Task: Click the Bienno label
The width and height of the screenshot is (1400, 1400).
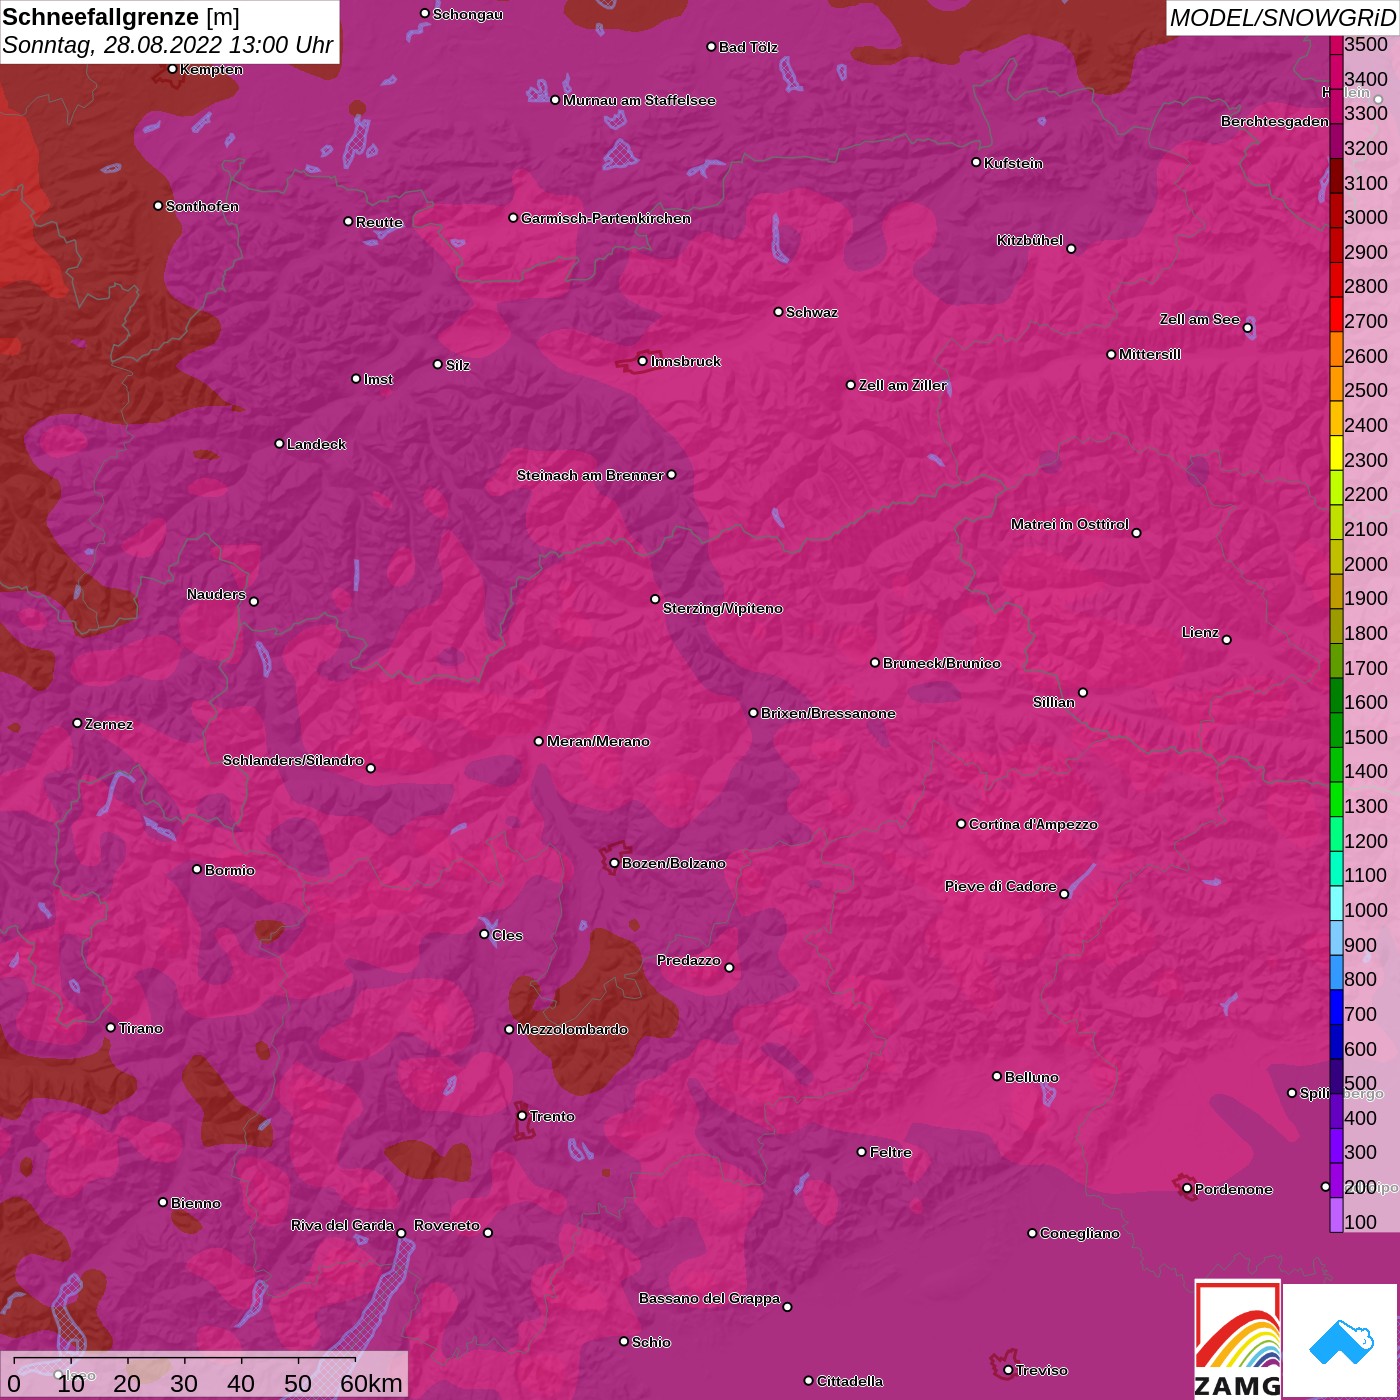Action: [196, 1203]
